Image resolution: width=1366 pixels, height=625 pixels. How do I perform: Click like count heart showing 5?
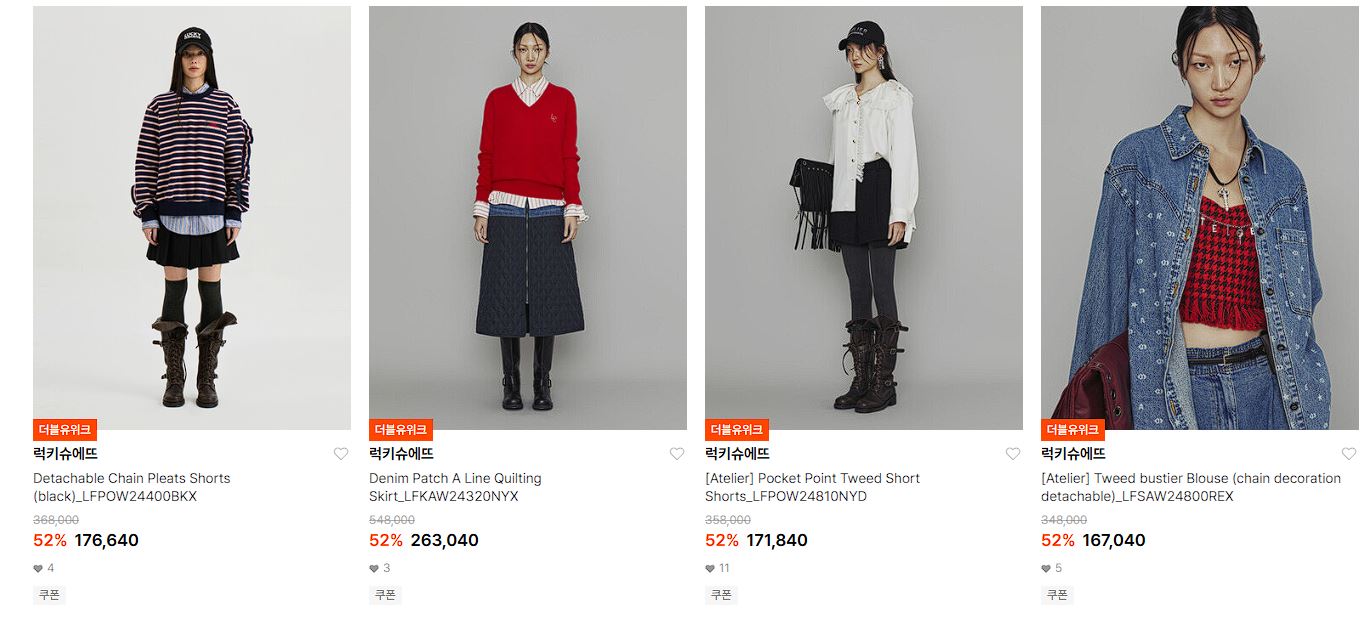coord(1046,568)
